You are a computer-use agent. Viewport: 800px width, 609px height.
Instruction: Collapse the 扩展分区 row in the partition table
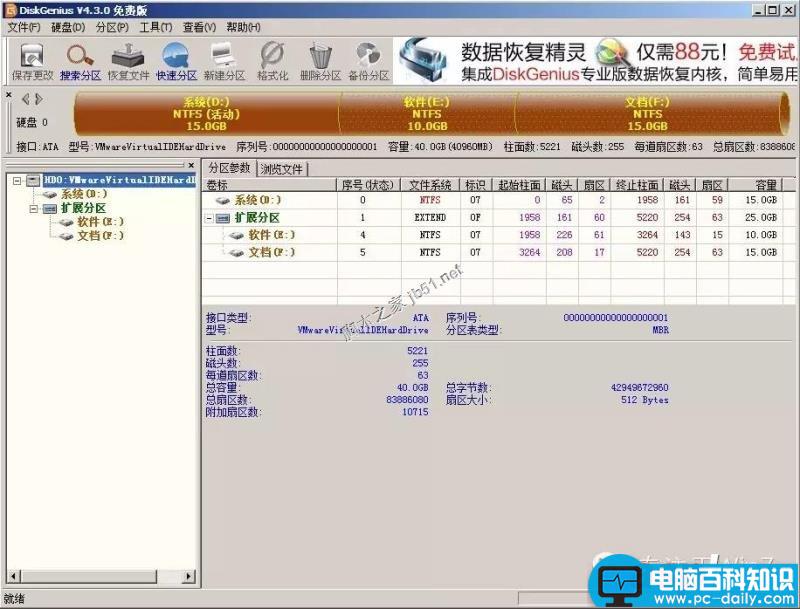coord(209,218)
